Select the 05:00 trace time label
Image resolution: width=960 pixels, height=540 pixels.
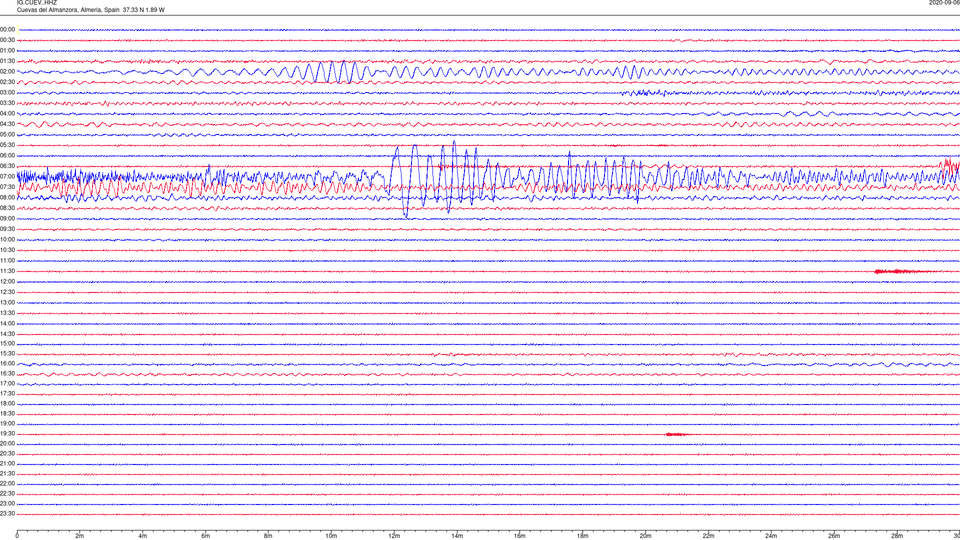(x=8, y=135)
